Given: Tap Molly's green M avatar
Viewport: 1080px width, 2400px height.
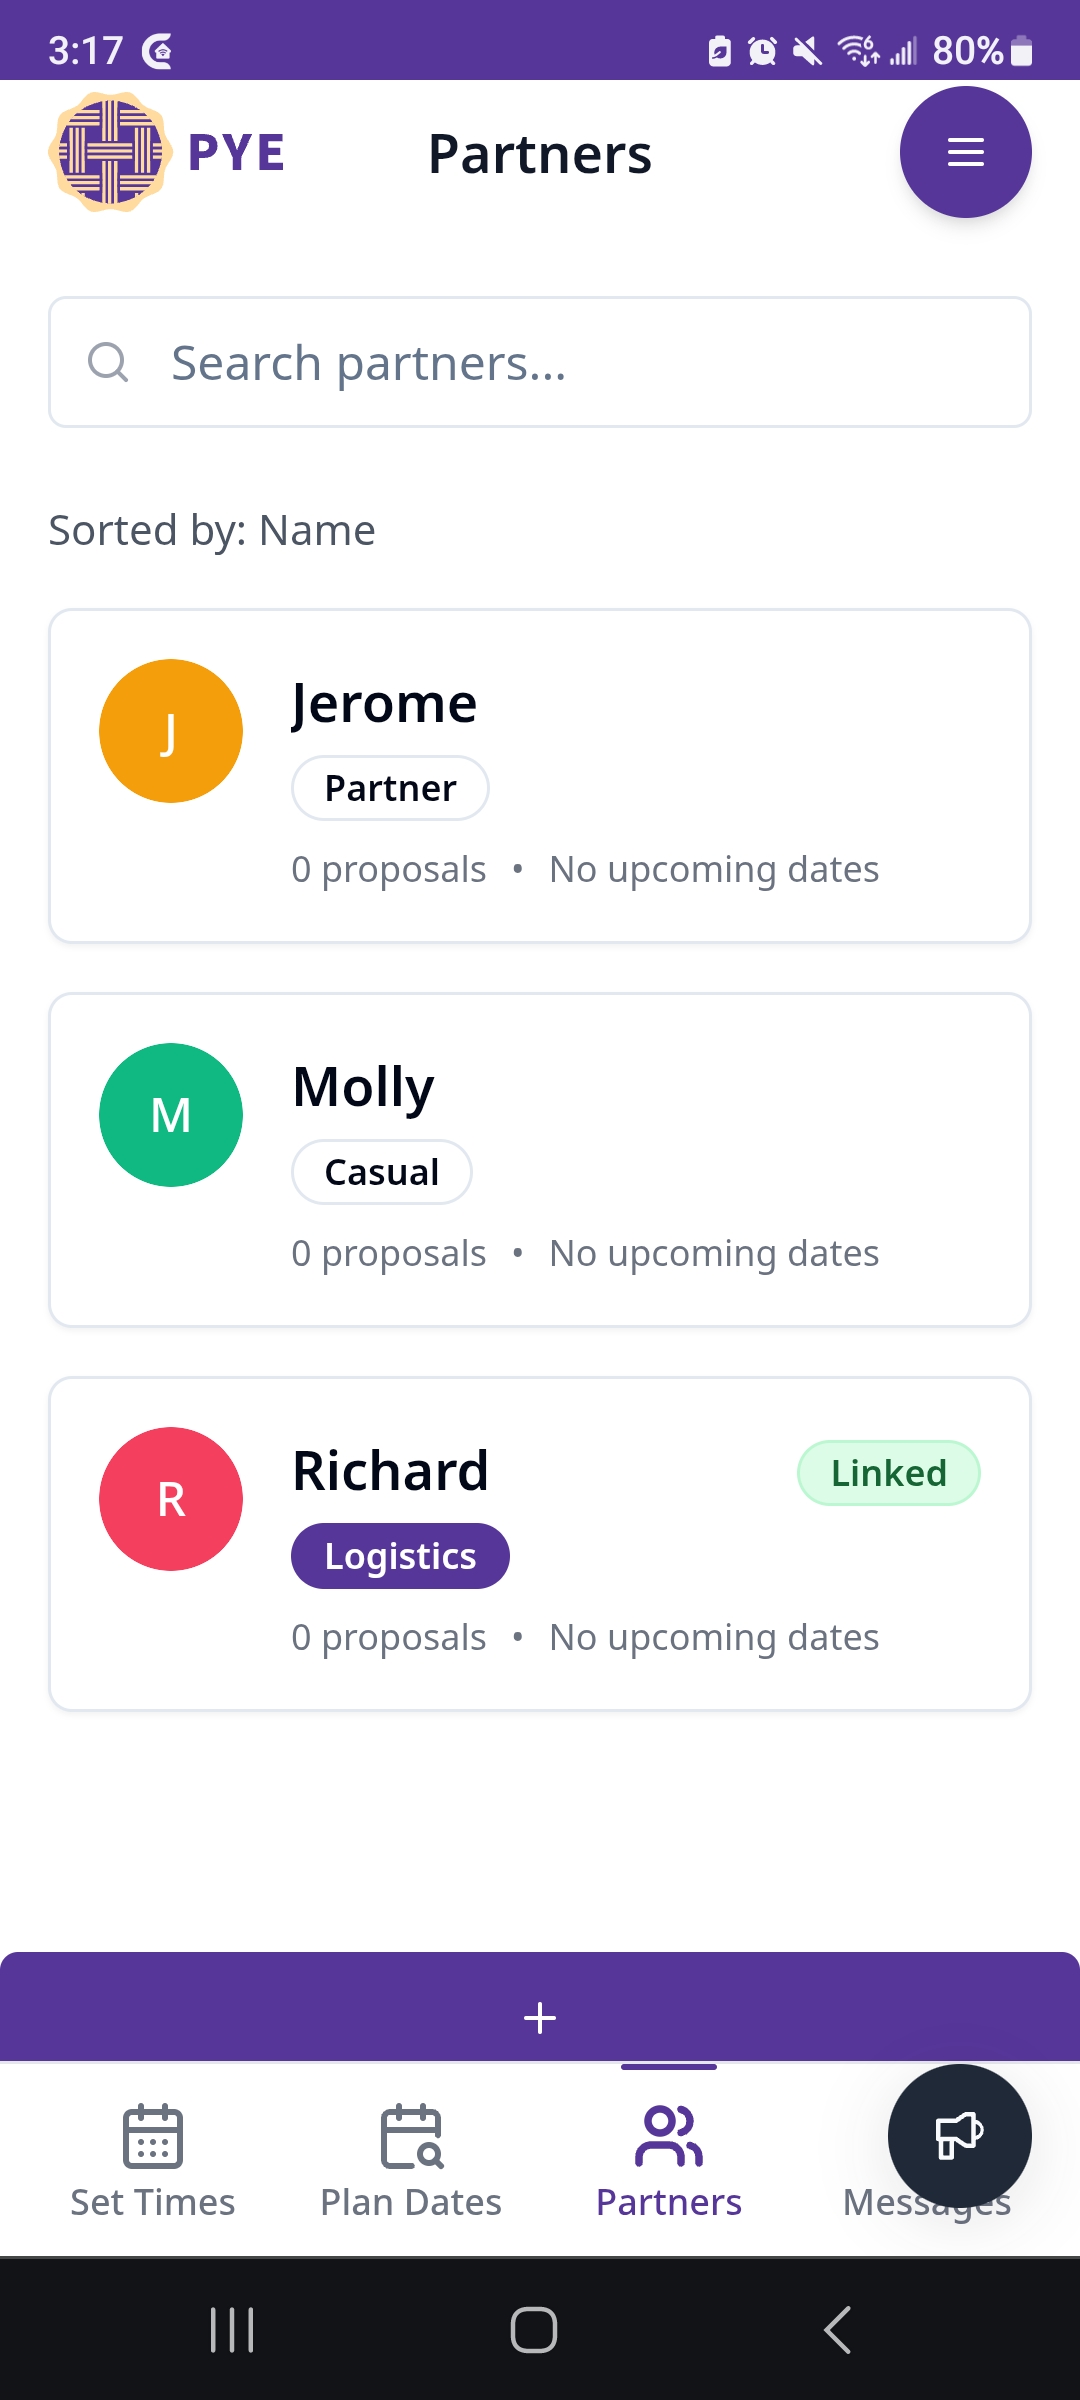Looking at the screenshot, I should tap(171, 1115).
